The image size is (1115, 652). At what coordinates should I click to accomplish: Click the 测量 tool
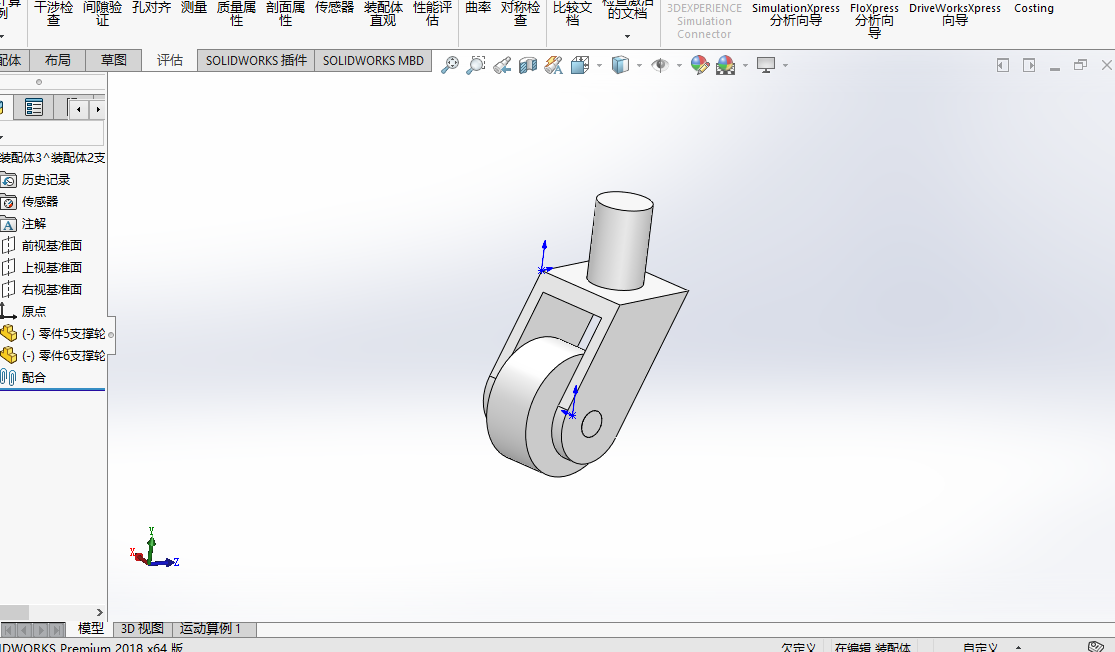(193, 8)
